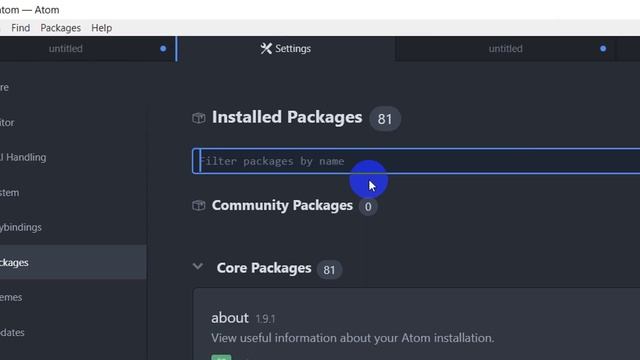Open the URI Handling sidebar item
Screen dimensions: 640x360
pyautogui.click(x=23, y=157)
